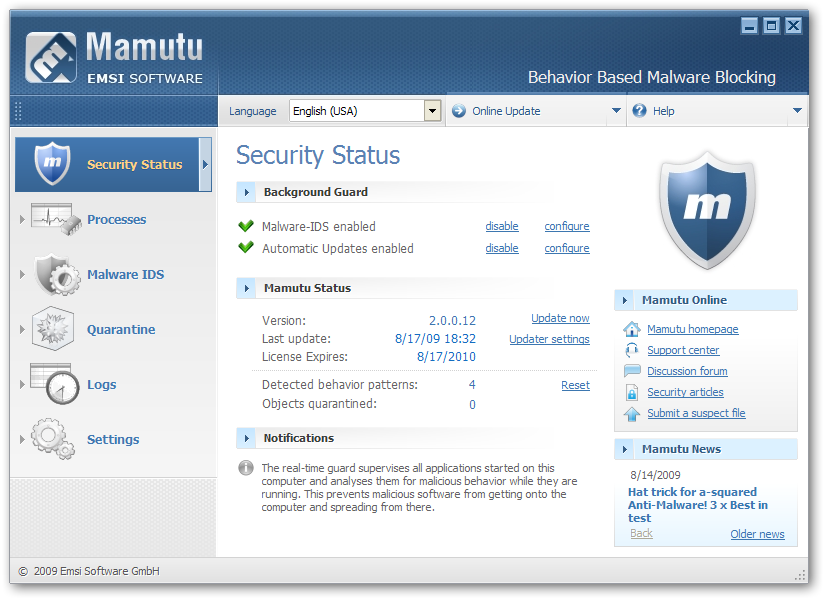Reset detected behavior patterns count
The width and height of the screenshot is (823, 598).
(575, 385)
